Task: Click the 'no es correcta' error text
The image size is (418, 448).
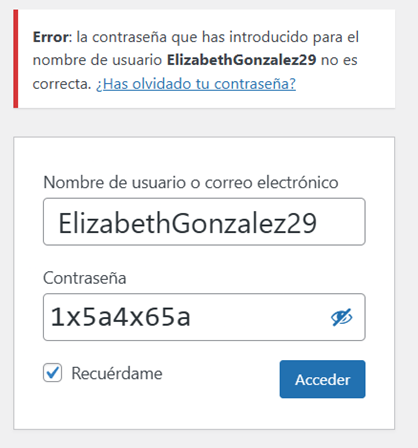Action: point(195,72)
